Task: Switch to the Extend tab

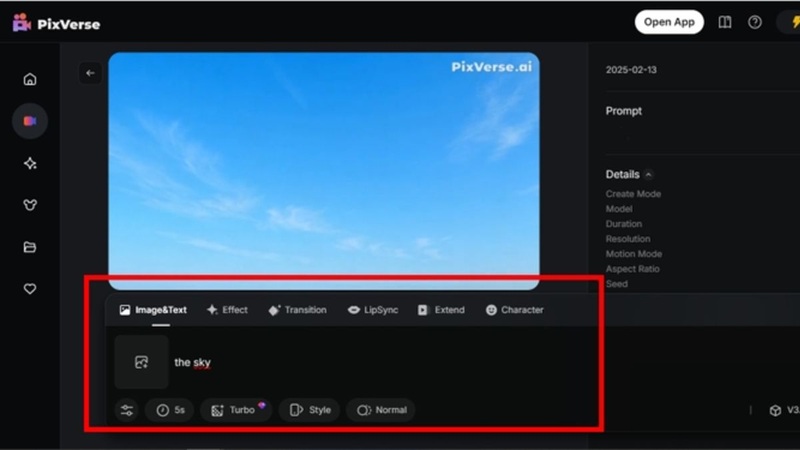Action: [441, 310]
